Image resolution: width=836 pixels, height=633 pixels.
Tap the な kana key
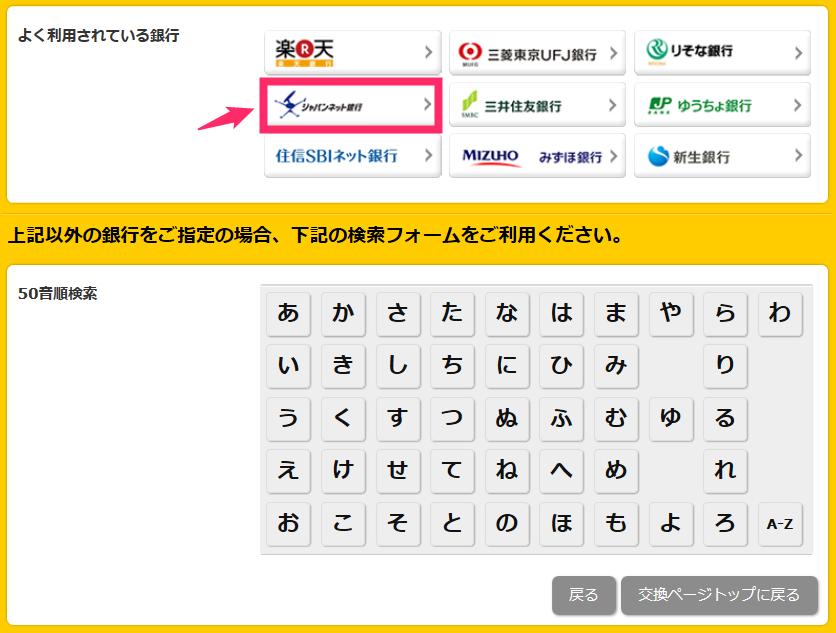point(507,314)
